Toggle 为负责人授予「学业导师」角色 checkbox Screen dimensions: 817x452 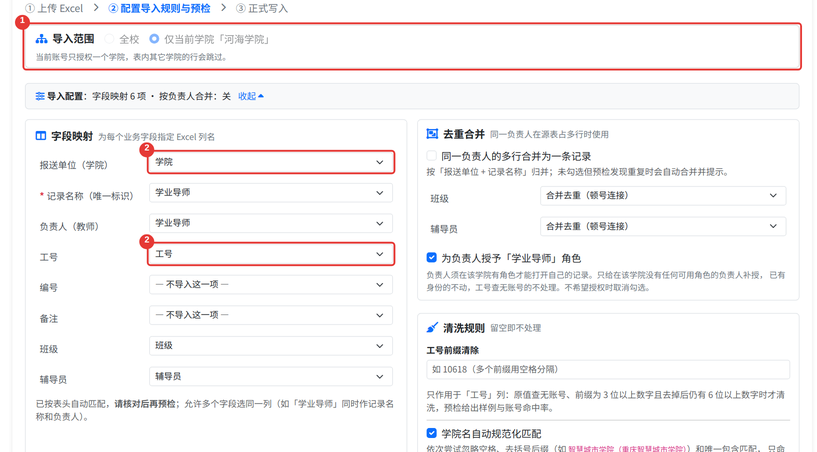(x=431, y=258)
